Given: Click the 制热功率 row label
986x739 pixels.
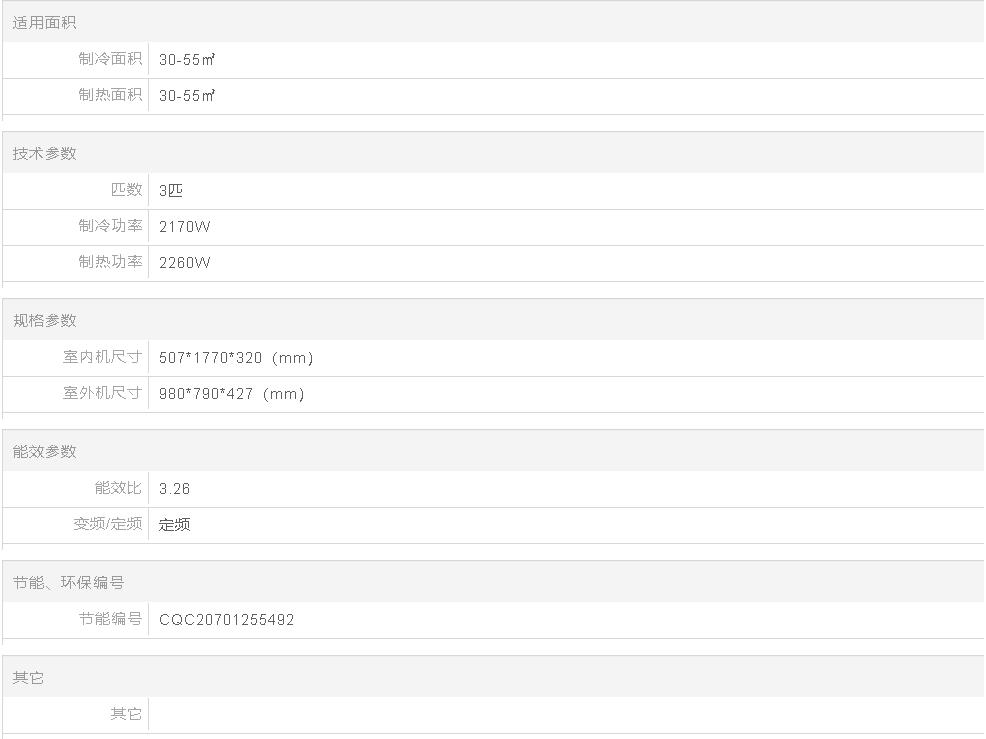Looking at the screenshot, I should [110, 262].
